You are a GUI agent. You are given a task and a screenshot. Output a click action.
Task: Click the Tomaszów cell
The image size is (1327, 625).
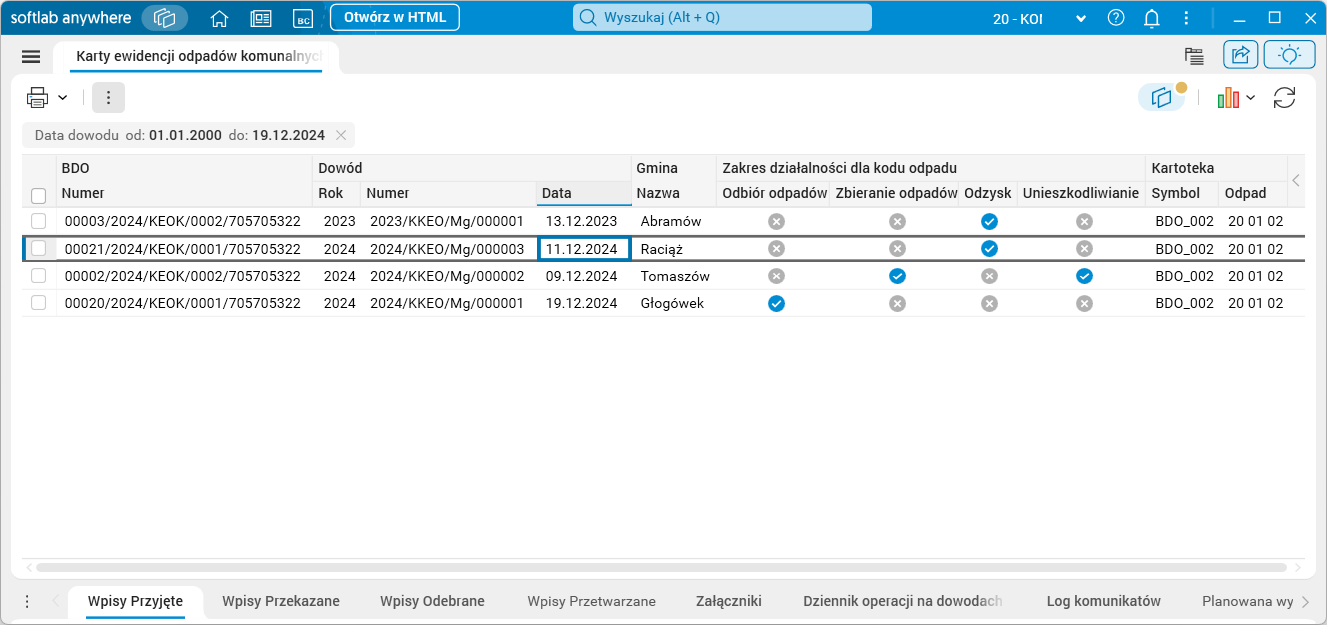pyautogui.click(x=675, y=276)
